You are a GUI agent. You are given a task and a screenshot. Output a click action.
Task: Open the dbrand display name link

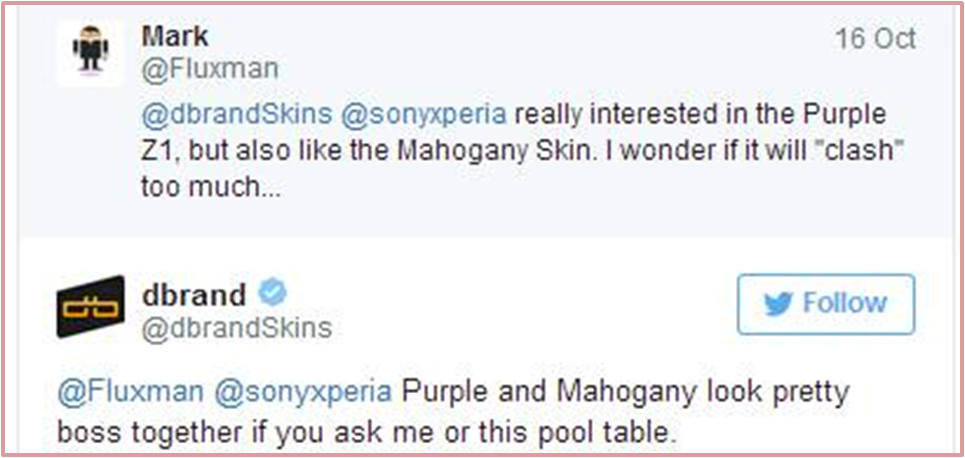tap(194, 295)
